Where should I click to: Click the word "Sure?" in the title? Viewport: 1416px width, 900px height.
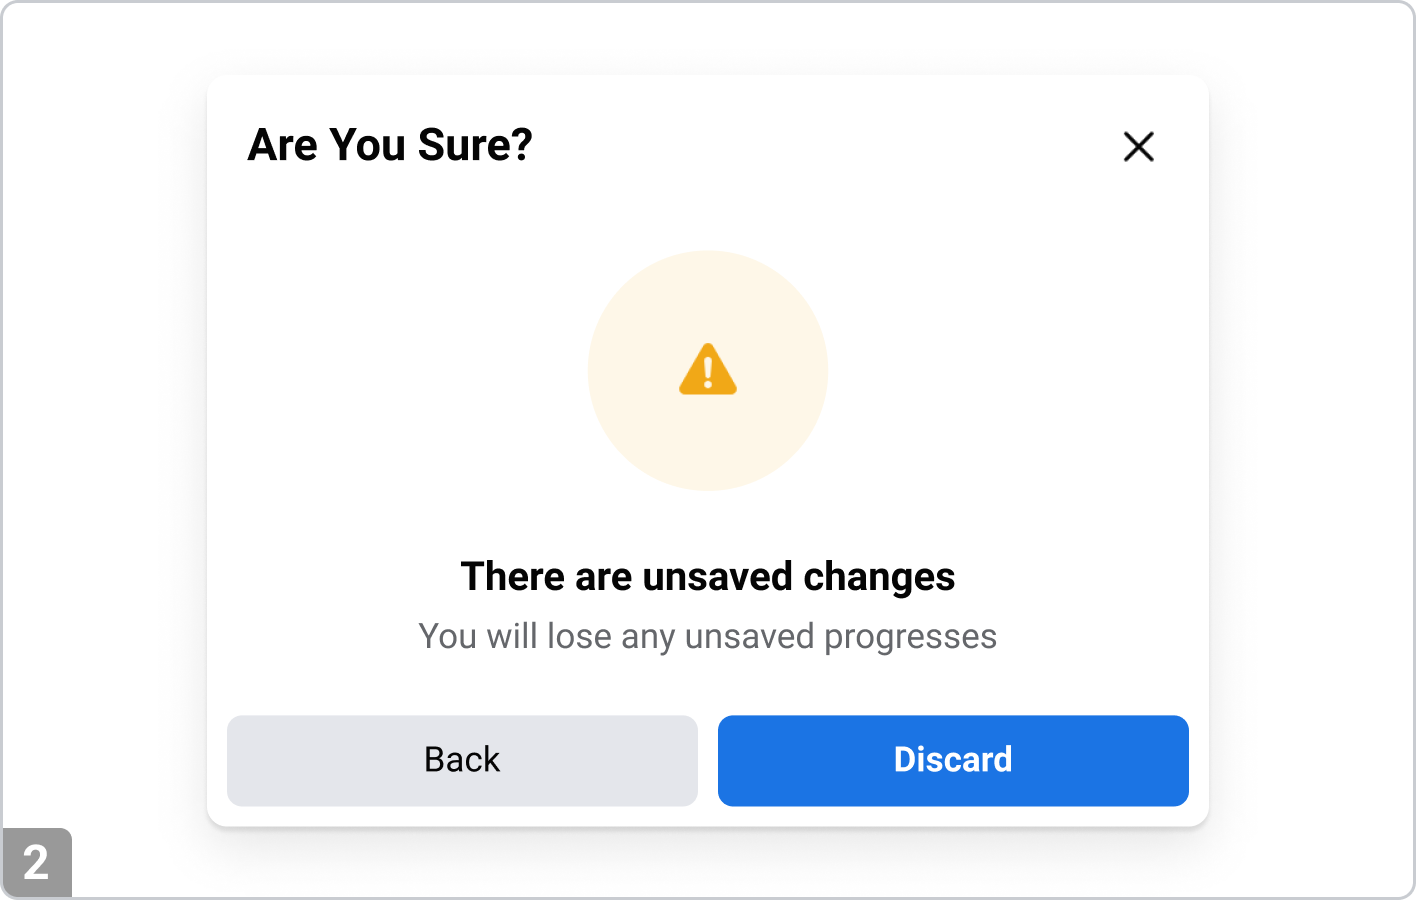coord(475,145)
